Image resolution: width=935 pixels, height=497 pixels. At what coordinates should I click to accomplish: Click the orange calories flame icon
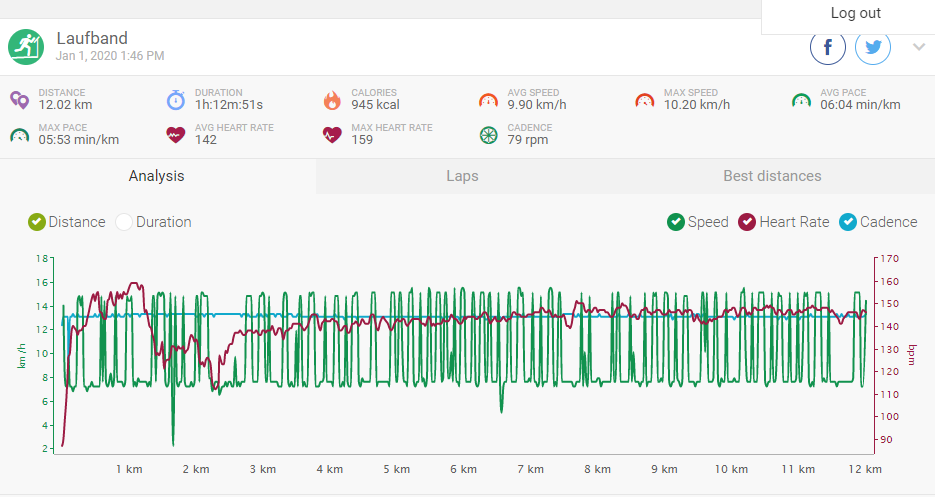332,100
